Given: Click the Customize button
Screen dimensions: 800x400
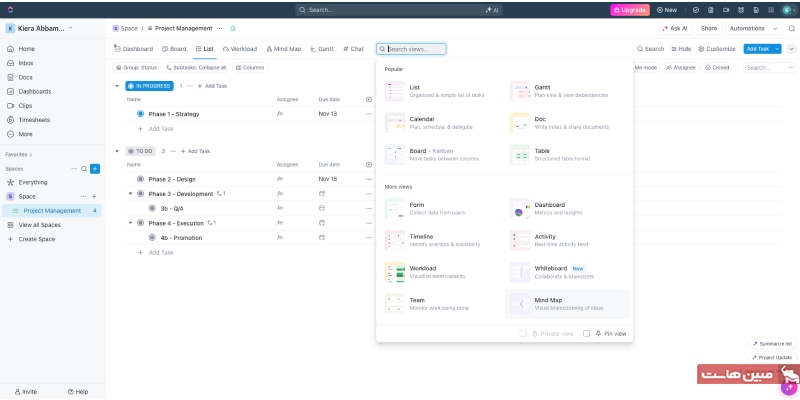Looking at the screenshot, I should pyautogui.click(x=717, y=48).
